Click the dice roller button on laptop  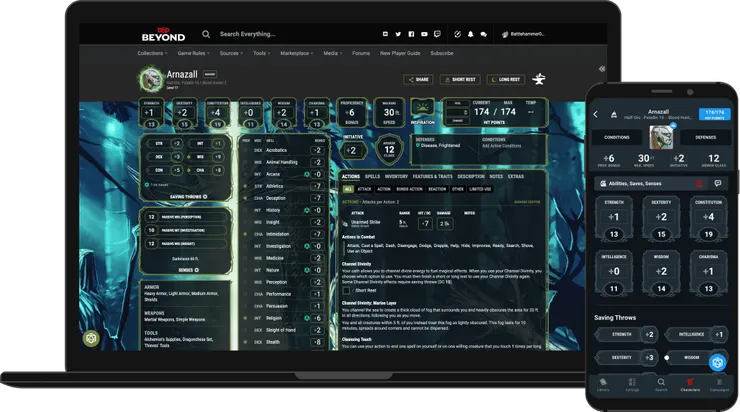(91, 338)
